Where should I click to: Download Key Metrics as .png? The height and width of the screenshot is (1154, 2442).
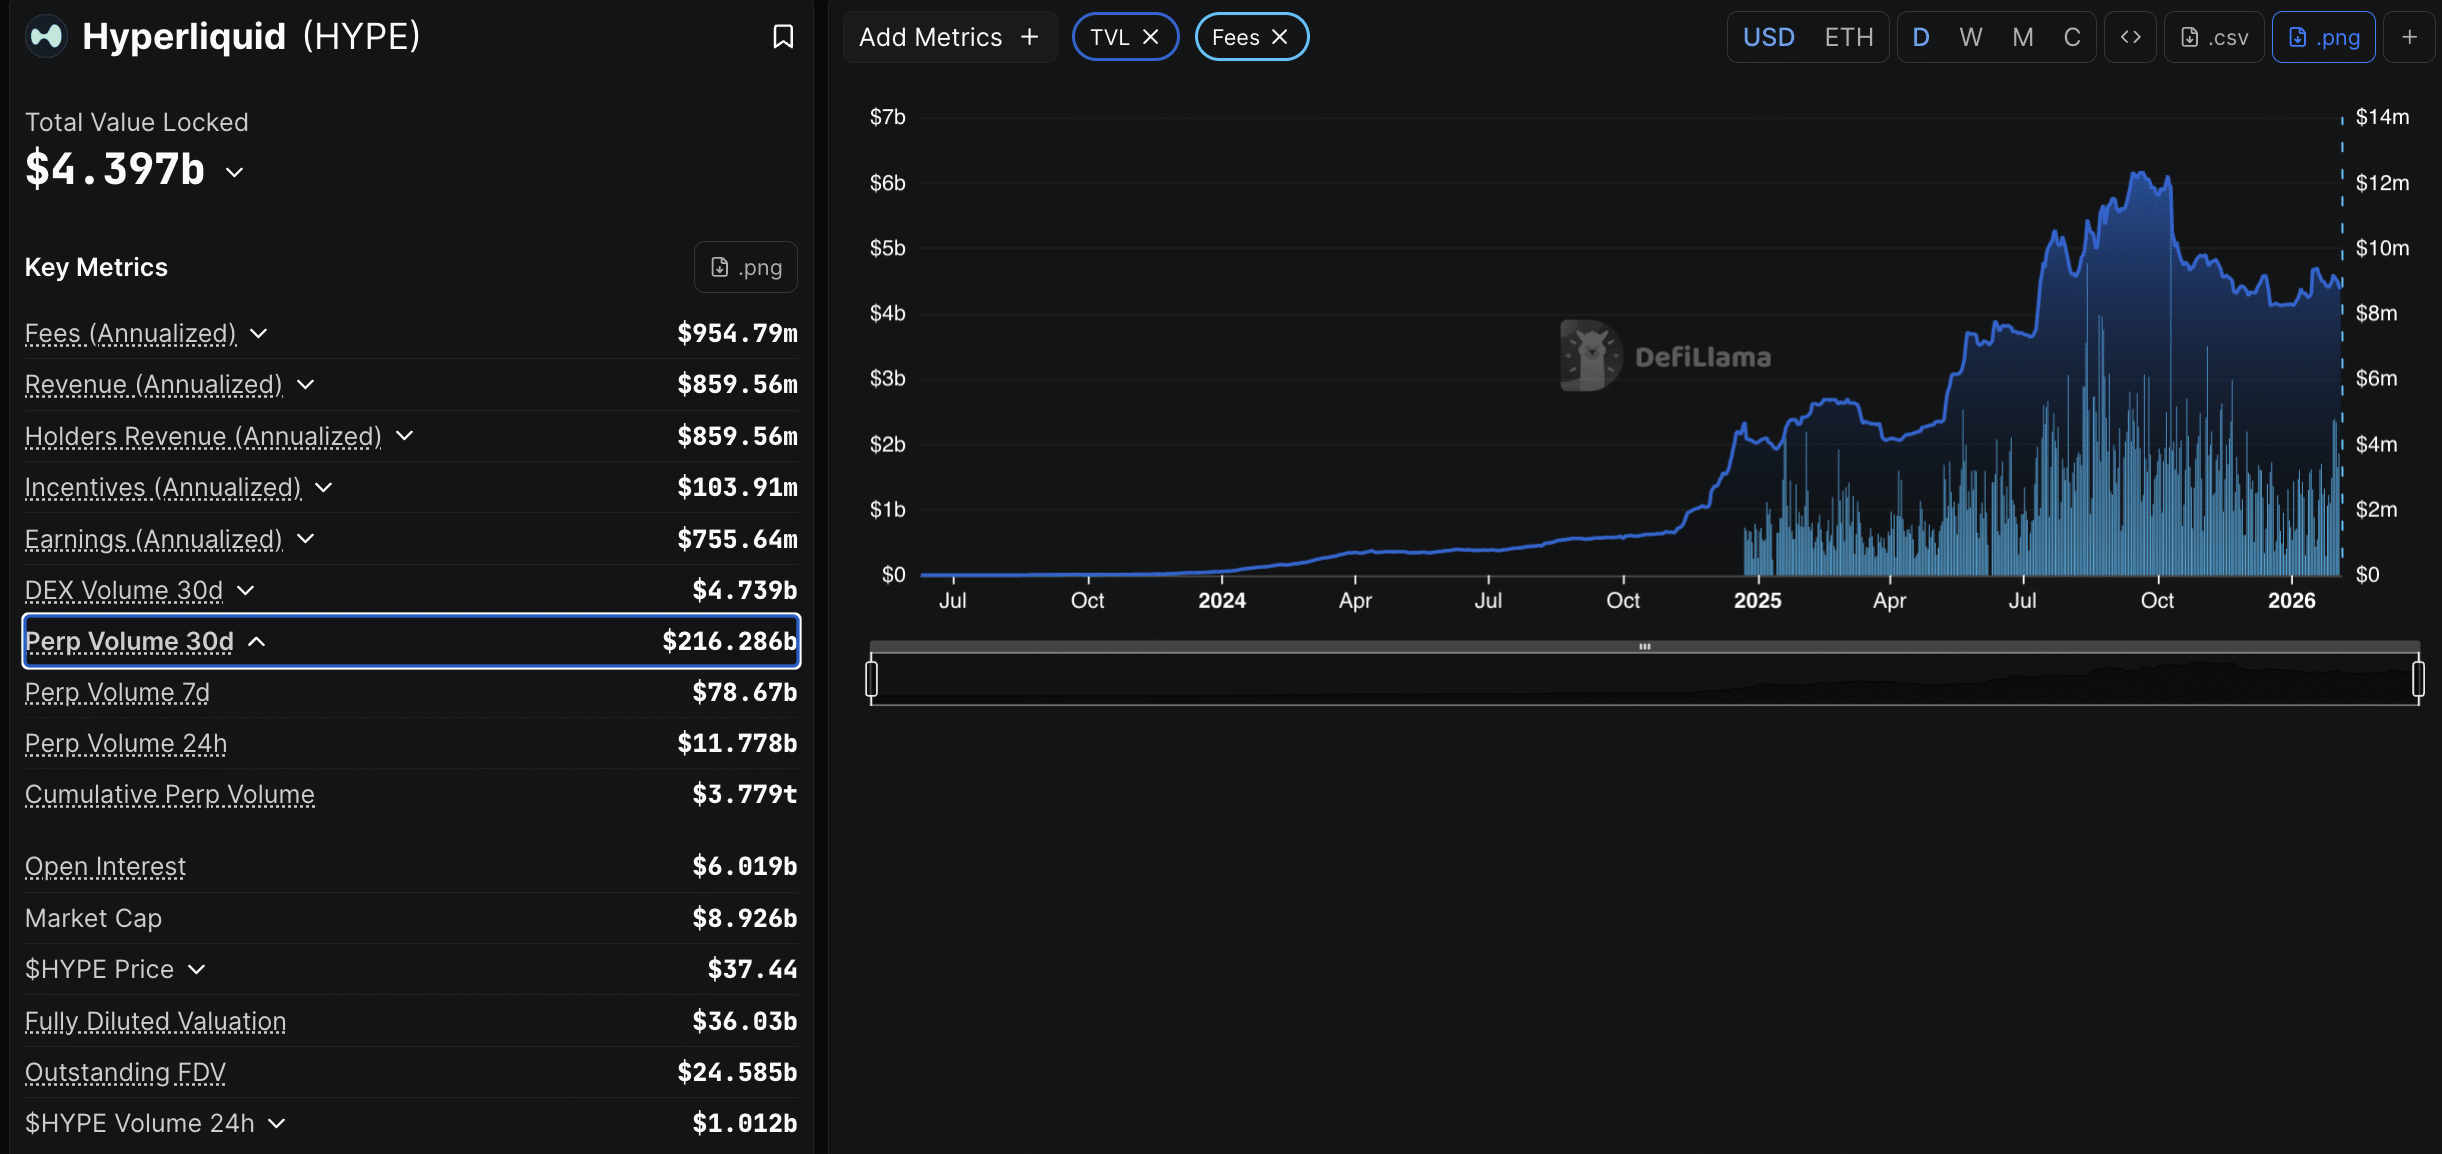tap(746, 267)
